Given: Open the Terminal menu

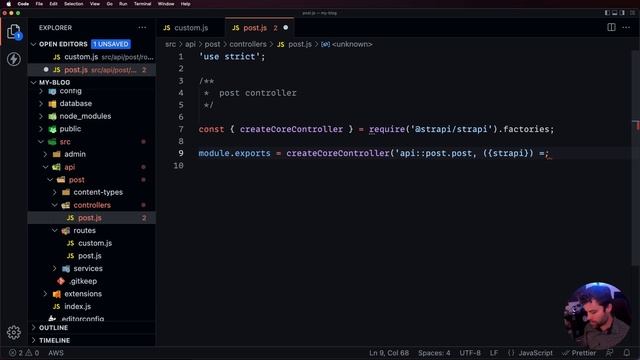Looking at the screenshot, I should point(142,4).
